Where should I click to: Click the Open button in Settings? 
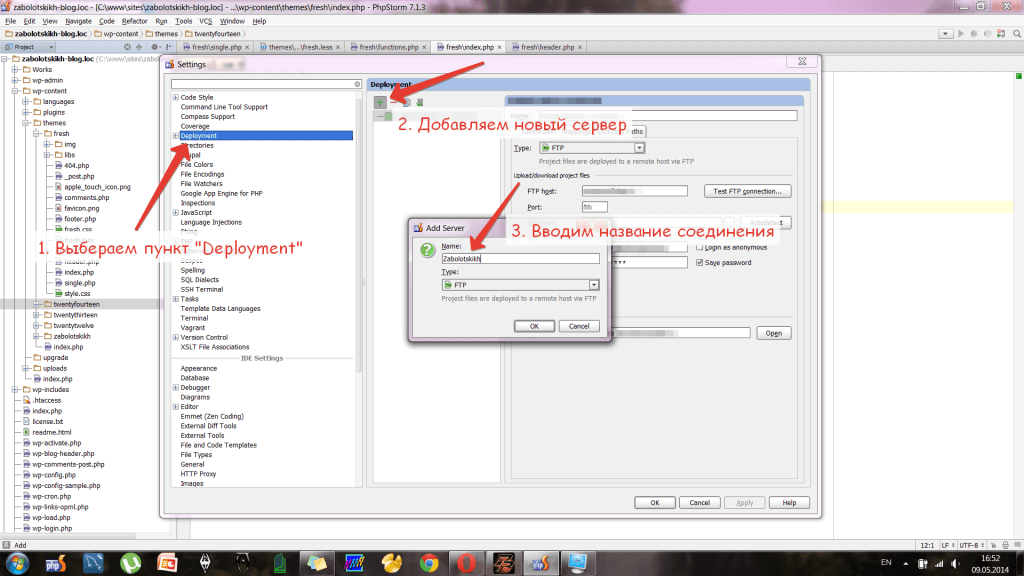click(773, 333)
